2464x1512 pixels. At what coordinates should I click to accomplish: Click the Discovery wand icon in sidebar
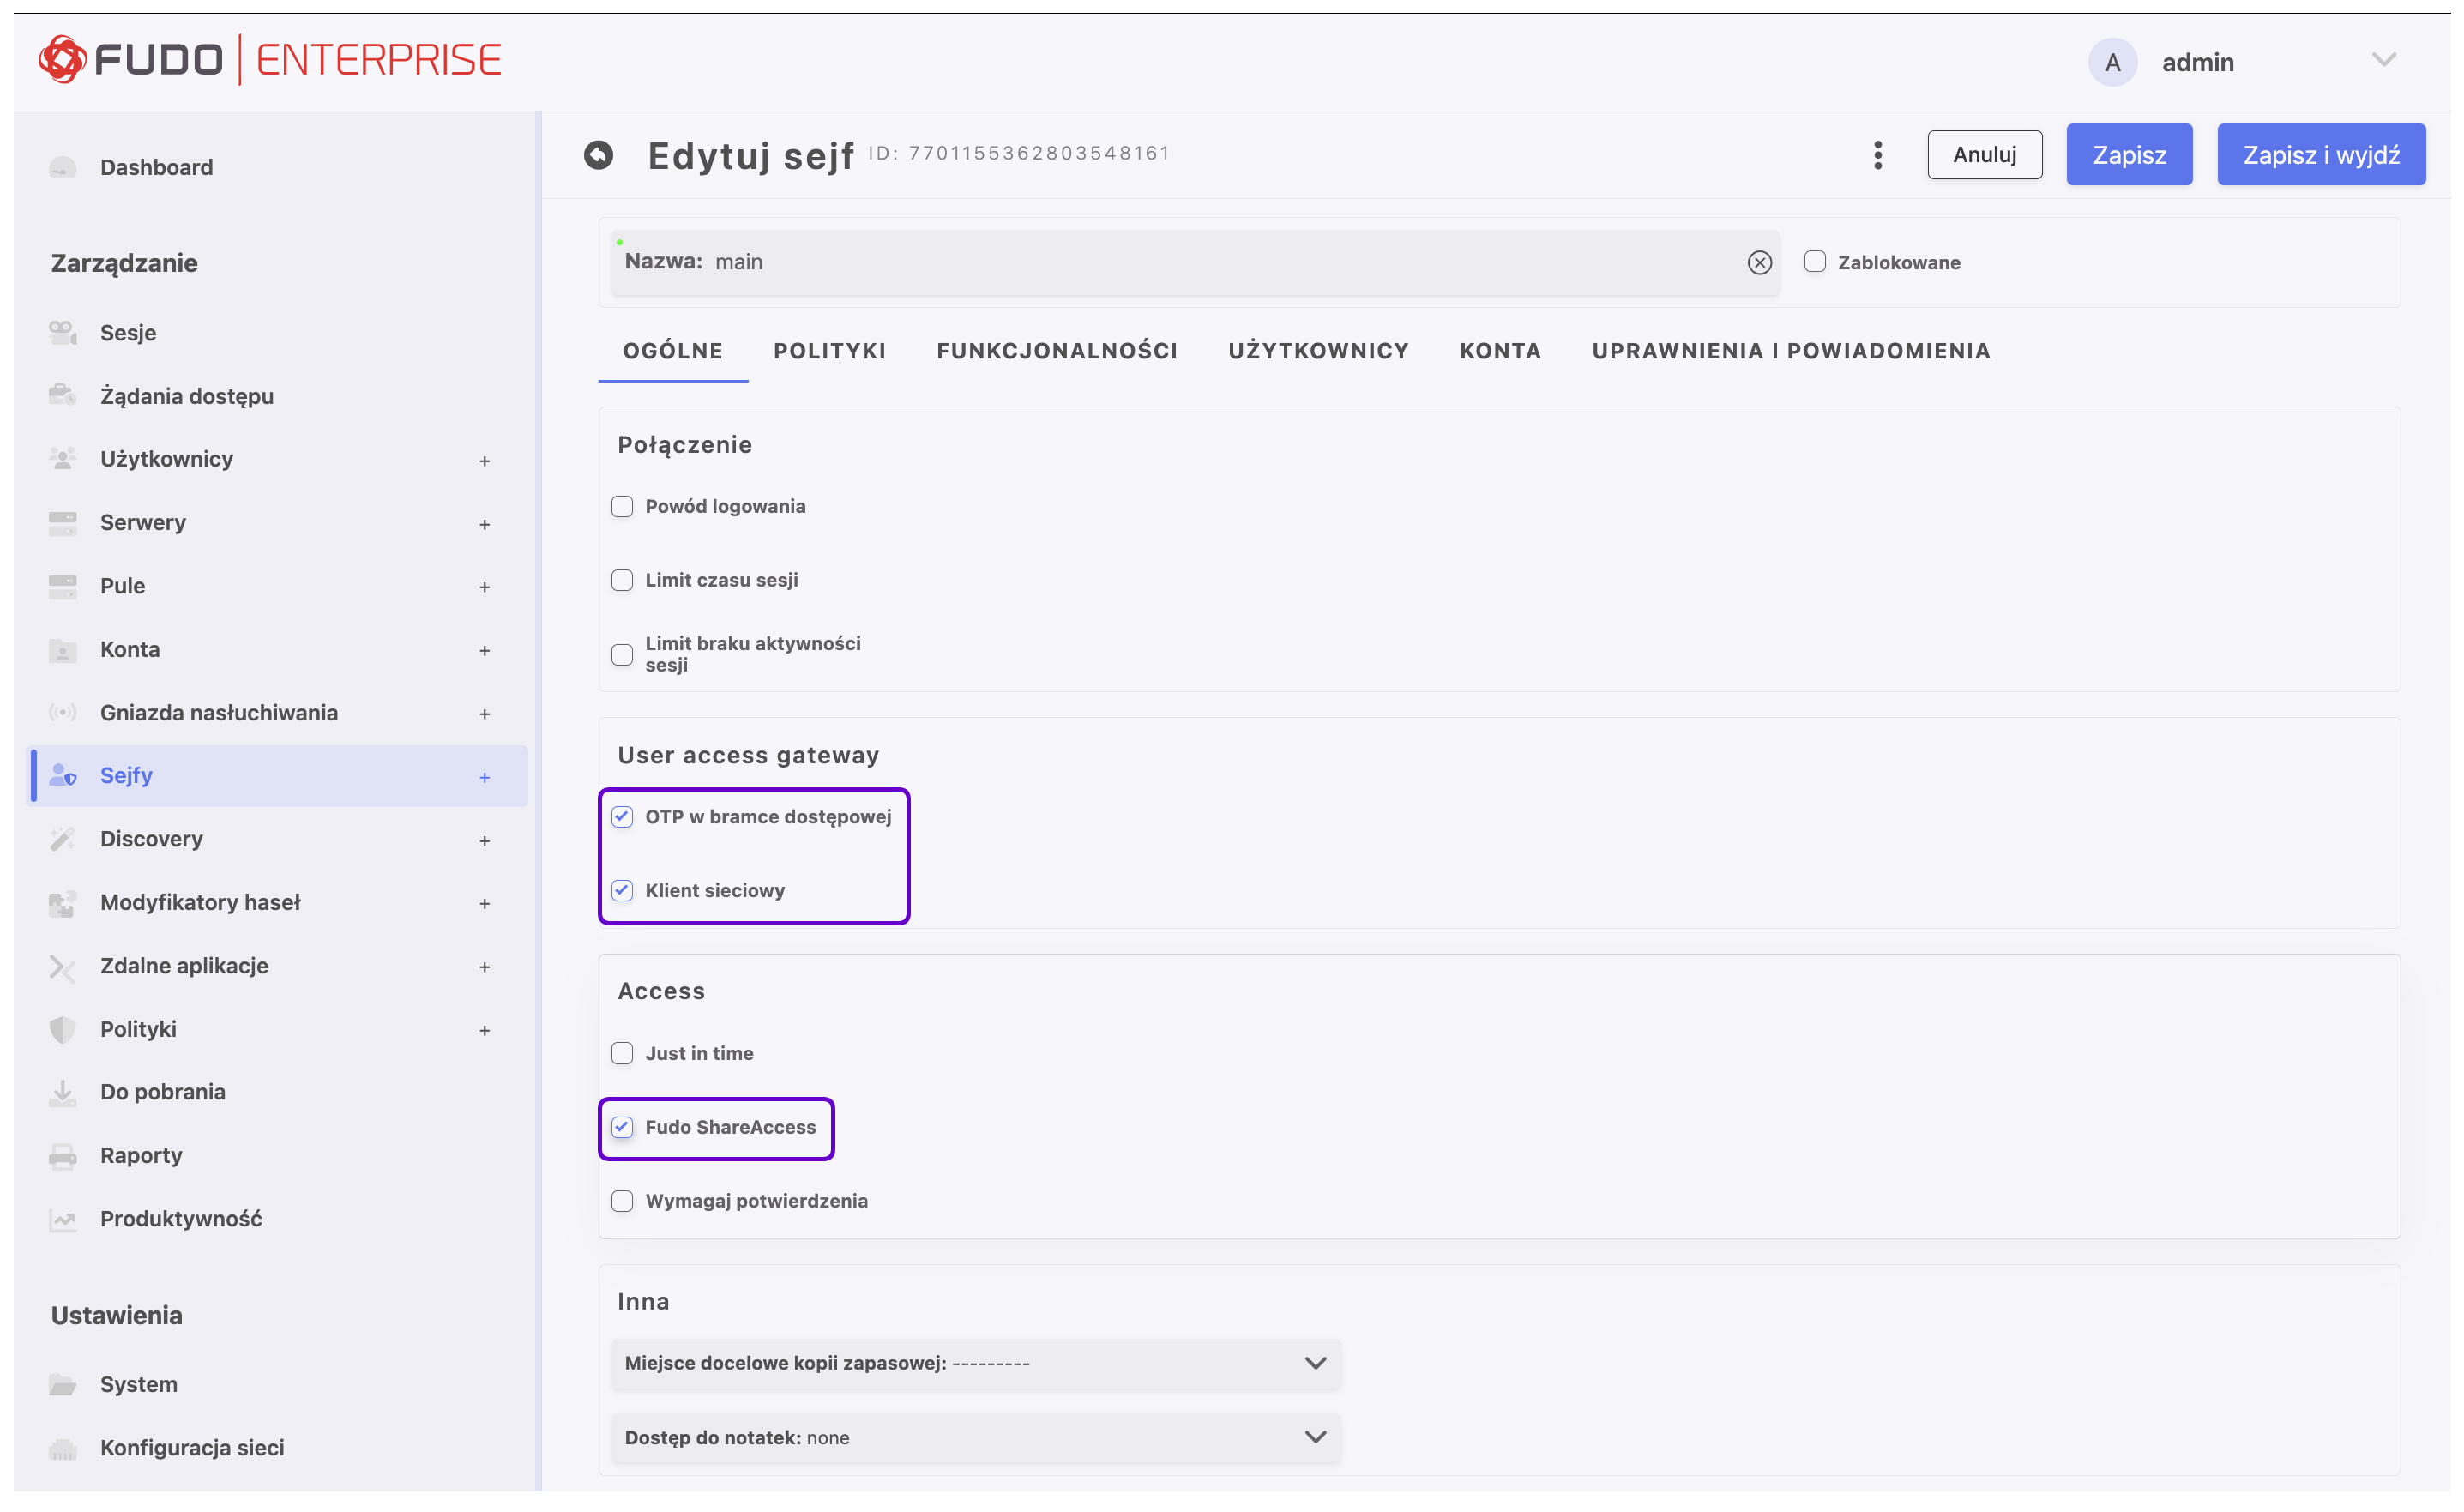pyautogui.click(x=63, y=839)
